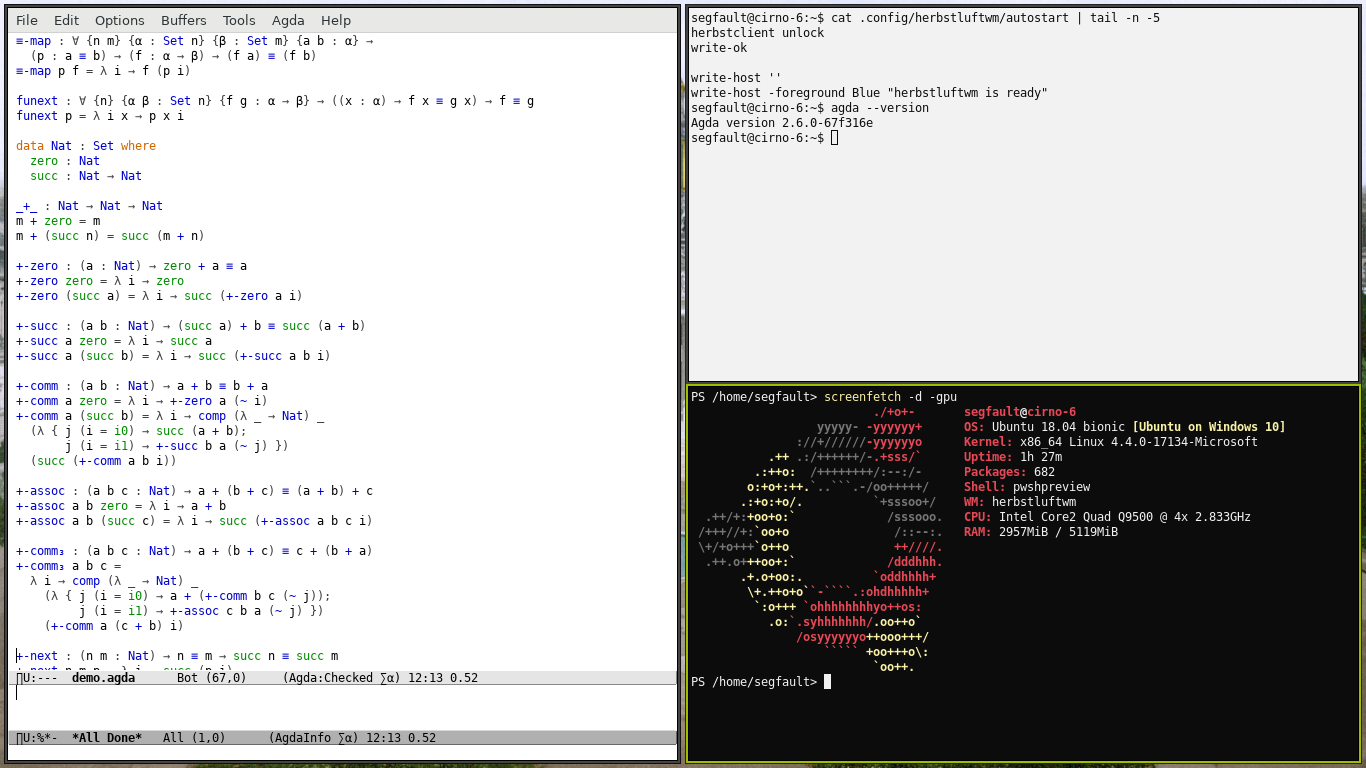Click the 'Packages: 682' line

(x=1009, y=472)
